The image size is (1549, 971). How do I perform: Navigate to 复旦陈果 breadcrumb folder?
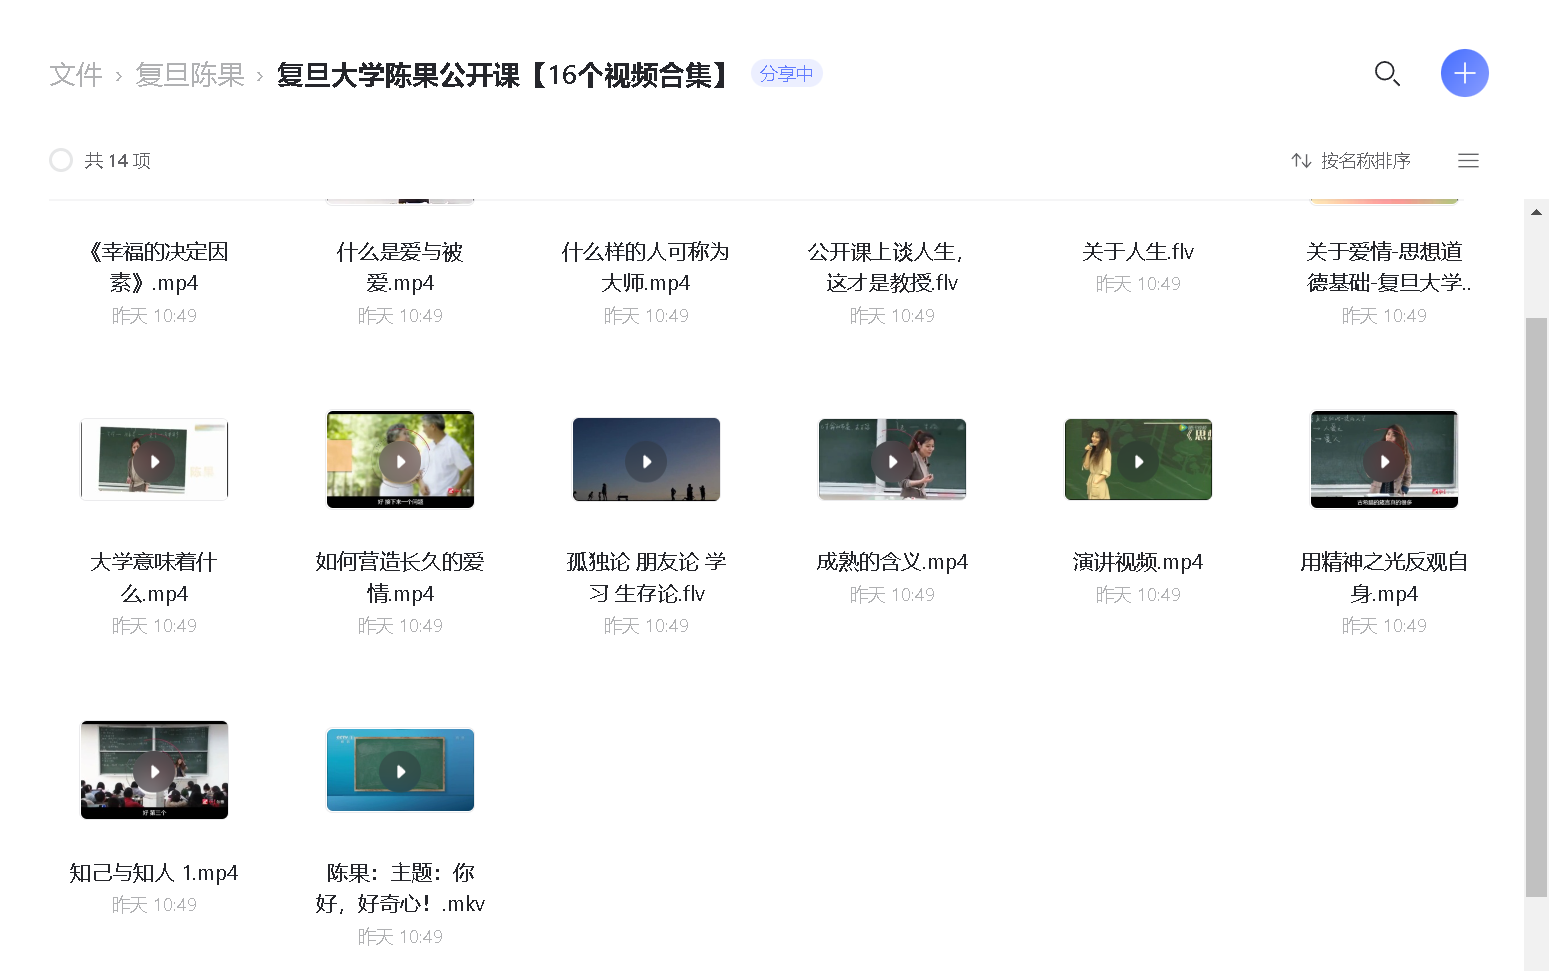pos(190,75)
